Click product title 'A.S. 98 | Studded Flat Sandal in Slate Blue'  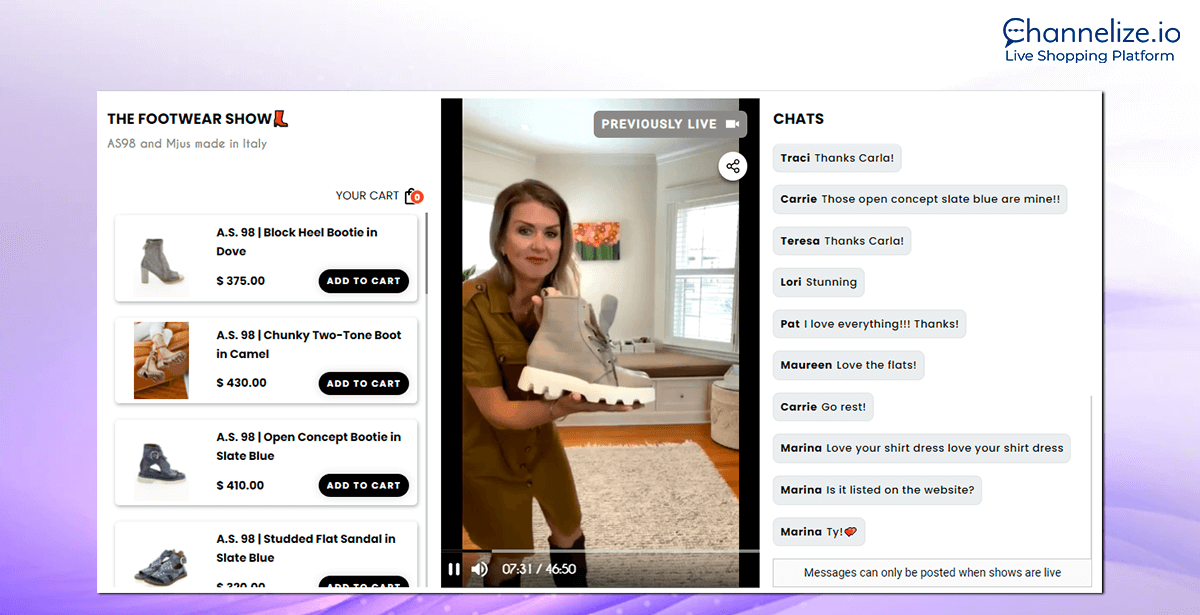point(306,548)
